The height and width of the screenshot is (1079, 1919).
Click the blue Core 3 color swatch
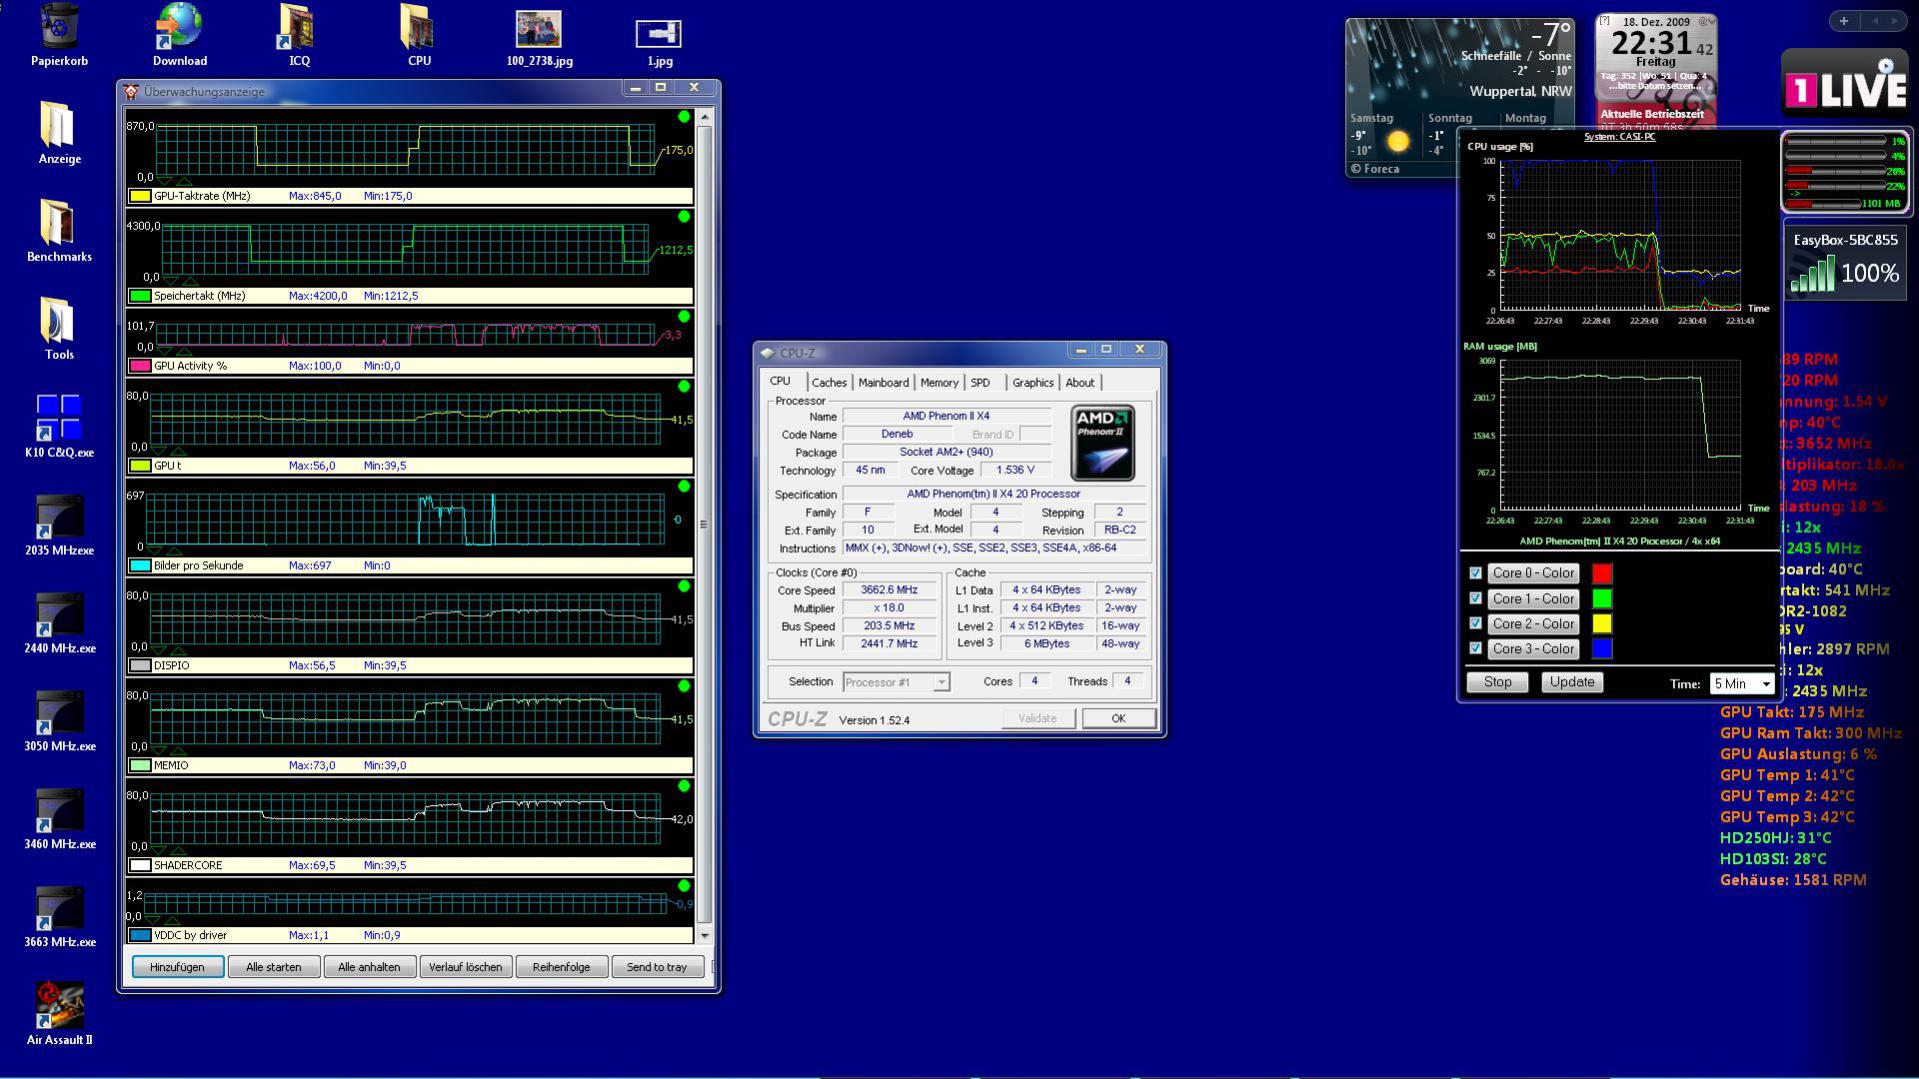[x=1602, y=649]
